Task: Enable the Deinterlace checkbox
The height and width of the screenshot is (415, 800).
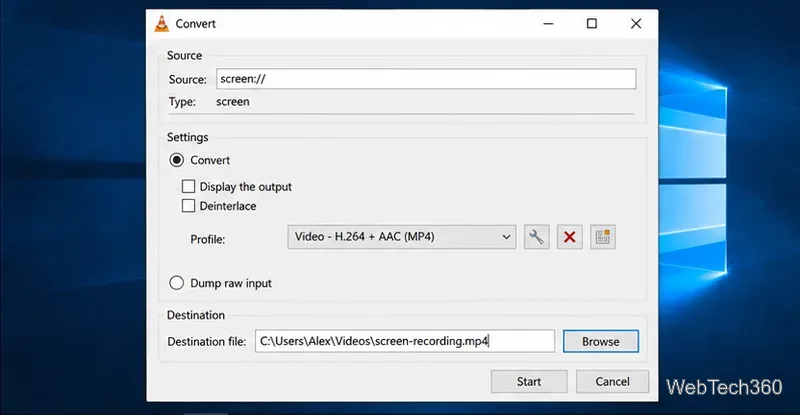Action: pos(188,206)
